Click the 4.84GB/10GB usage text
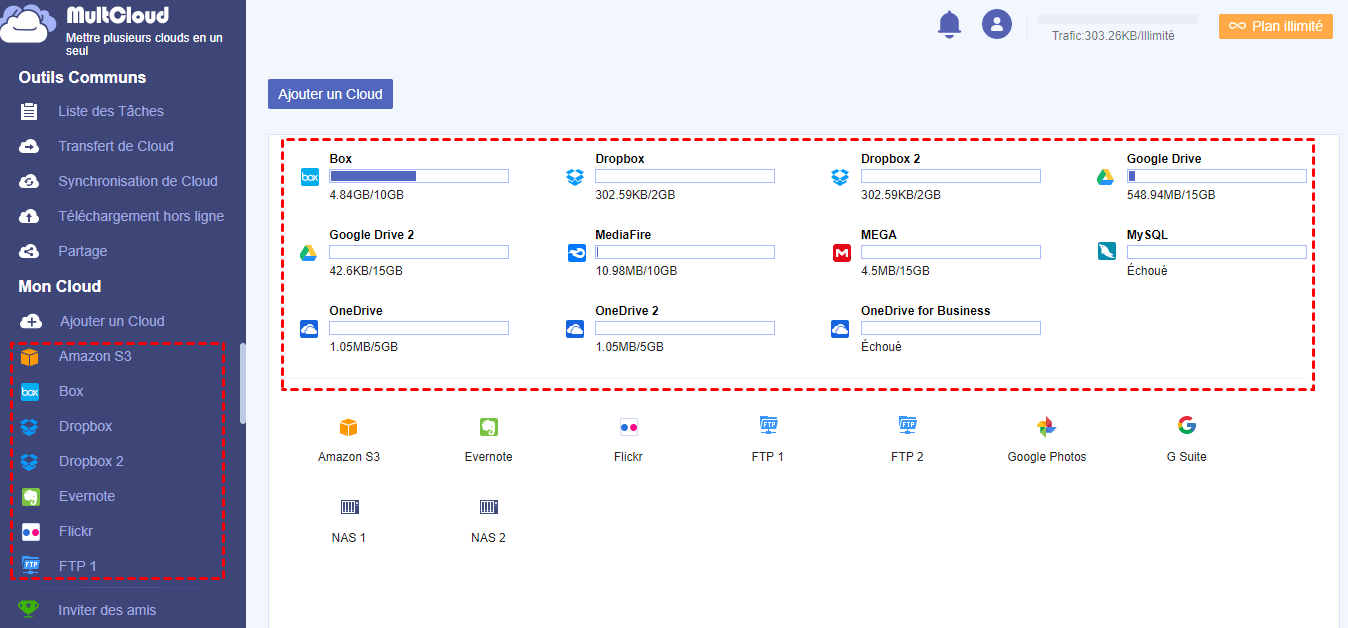 (x=366, y=195)
